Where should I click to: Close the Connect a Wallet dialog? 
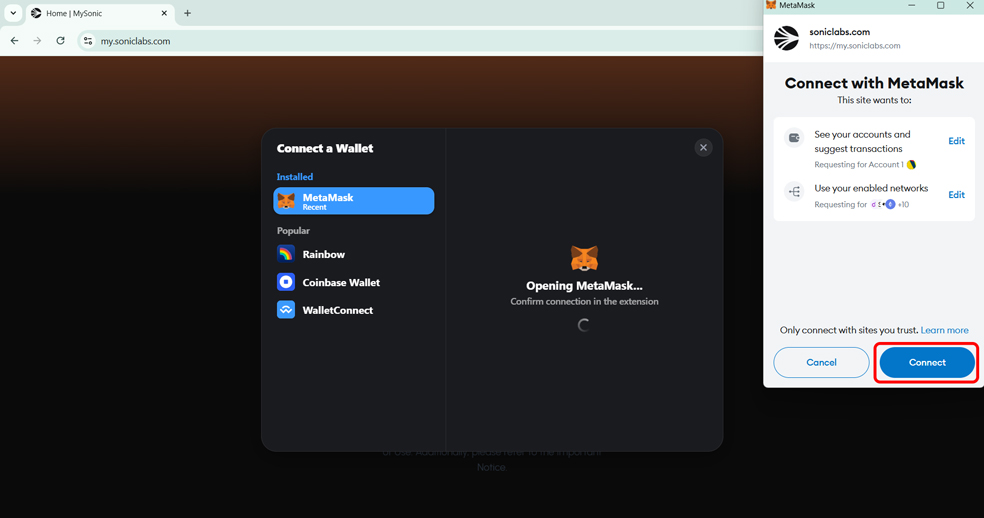(x=703, y=147)
